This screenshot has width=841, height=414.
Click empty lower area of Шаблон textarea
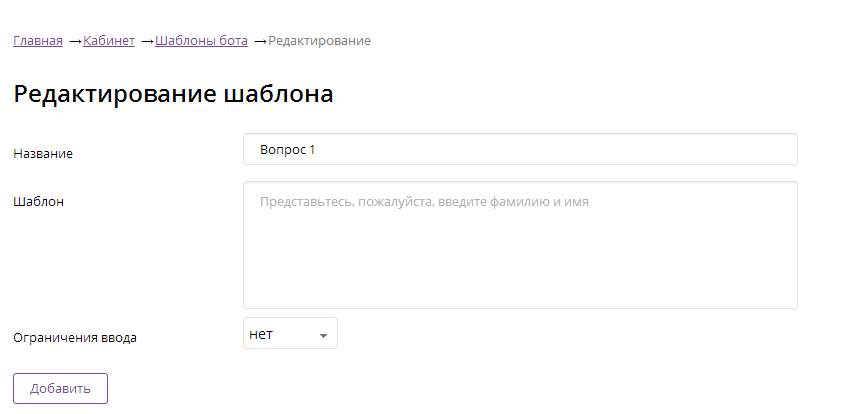coord(520,268)
